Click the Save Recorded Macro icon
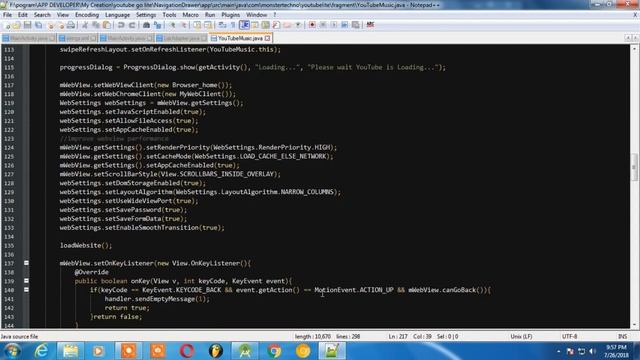The image size is (640, 360). [356, 25]
